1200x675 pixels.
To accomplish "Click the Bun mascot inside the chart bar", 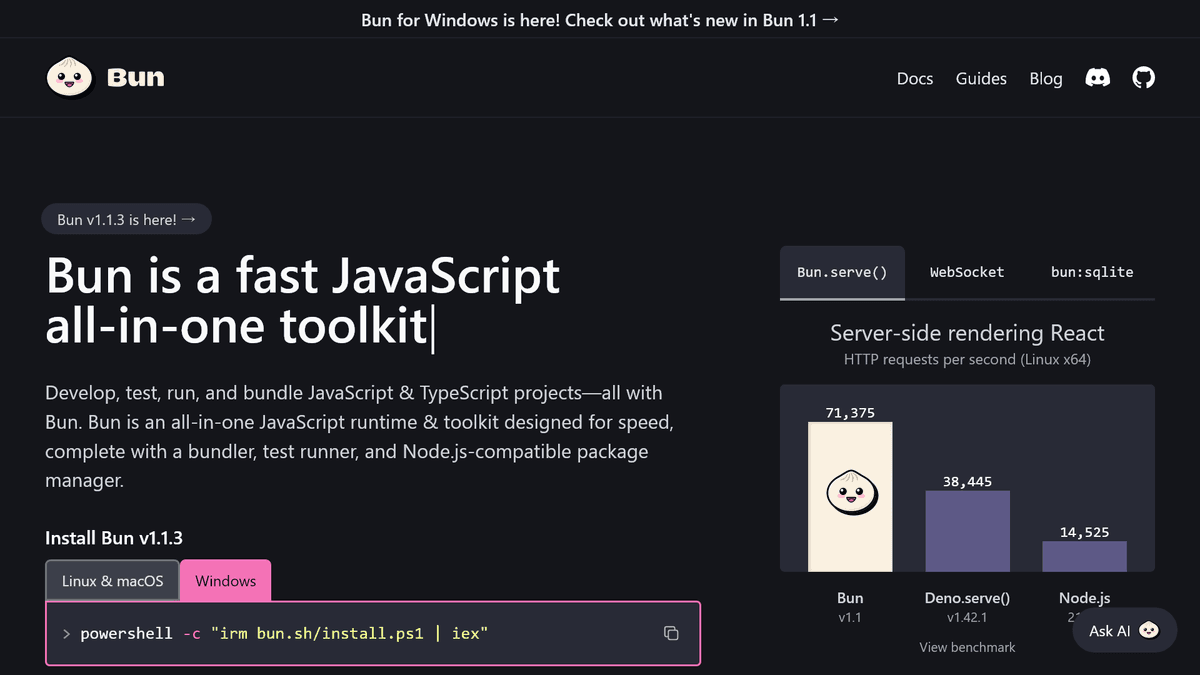I will [x=850, y=492].
